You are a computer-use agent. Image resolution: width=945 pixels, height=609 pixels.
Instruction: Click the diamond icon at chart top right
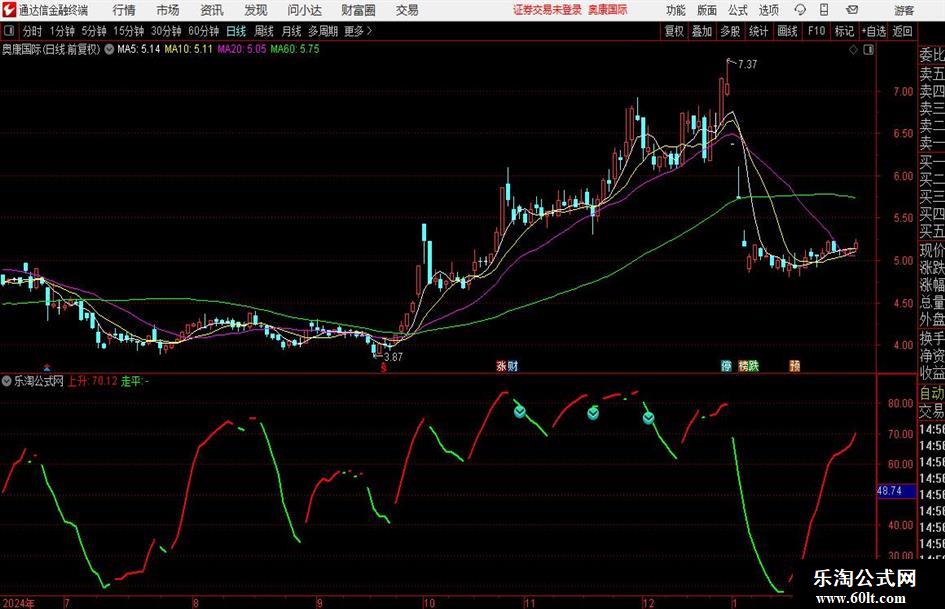(x=853, y=50)
